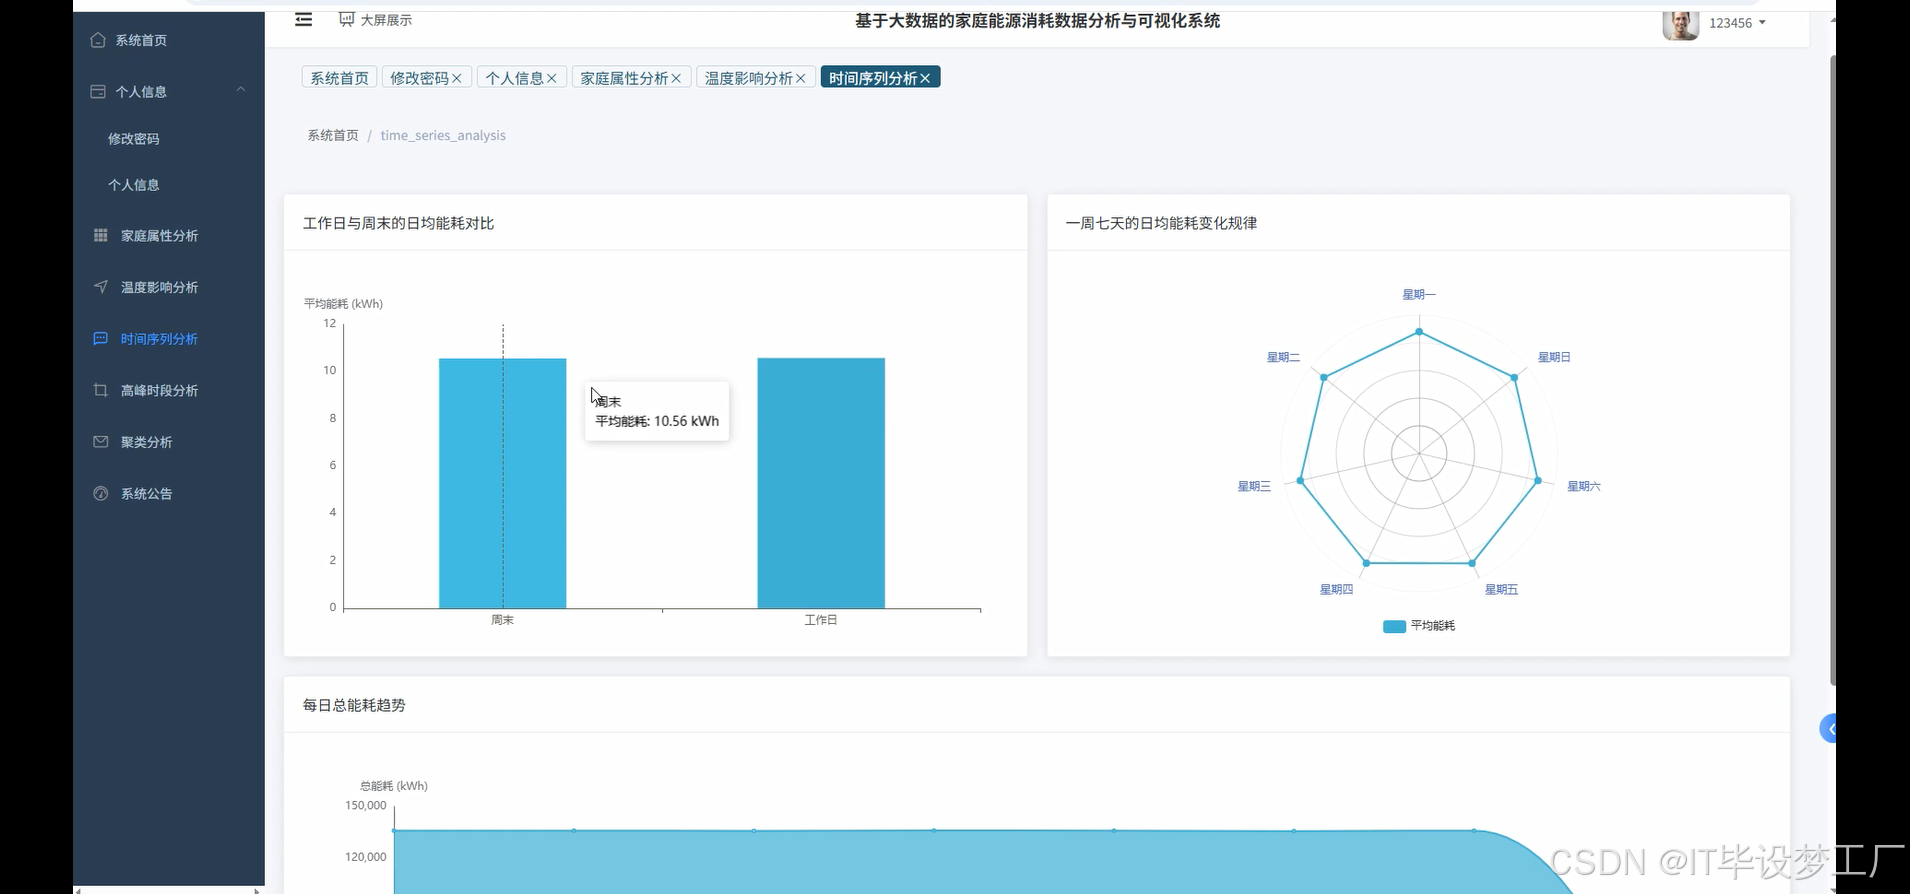1910x894 pixels.
Task: Click the blue floating arrow button at right edge
Action: click(x=1828, y=729)
